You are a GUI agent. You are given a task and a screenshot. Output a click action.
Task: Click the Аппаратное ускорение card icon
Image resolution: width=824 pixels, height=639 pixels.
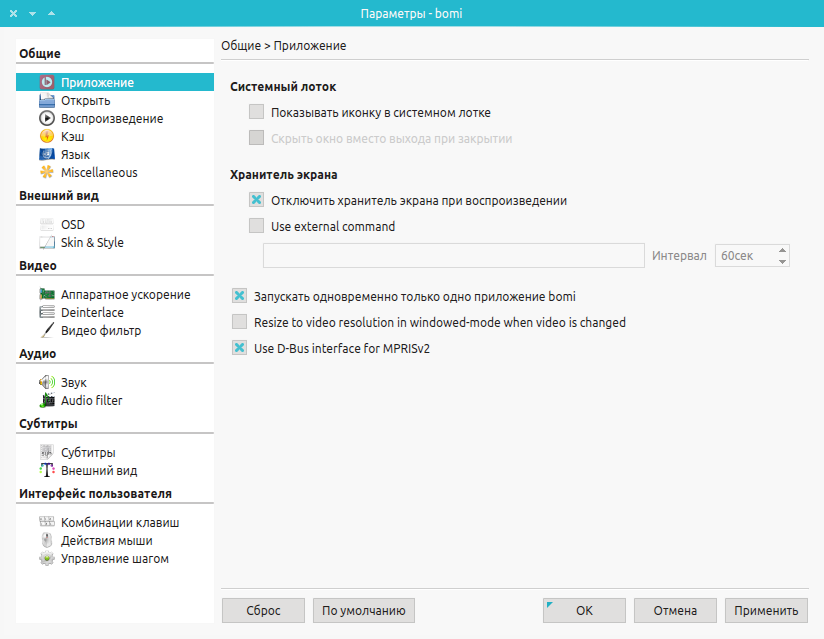(x=47, y=294)
